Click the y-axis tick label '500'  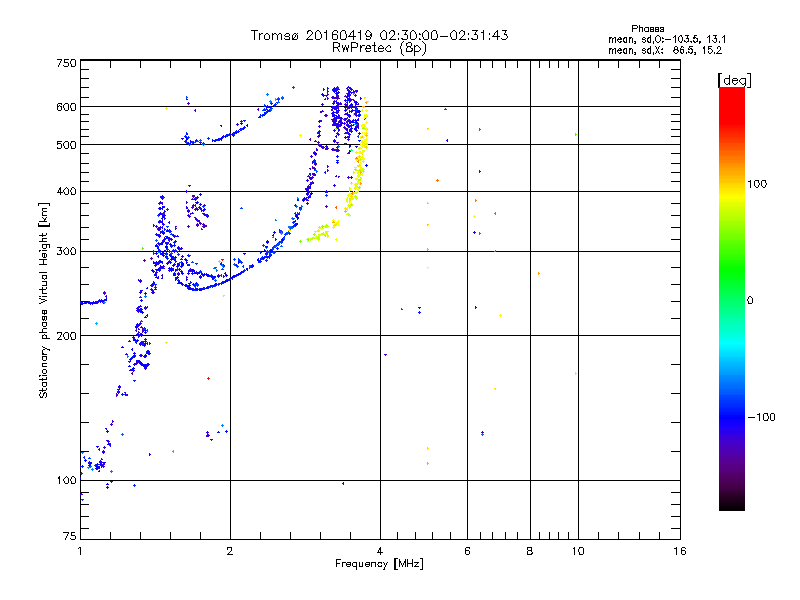66,145
